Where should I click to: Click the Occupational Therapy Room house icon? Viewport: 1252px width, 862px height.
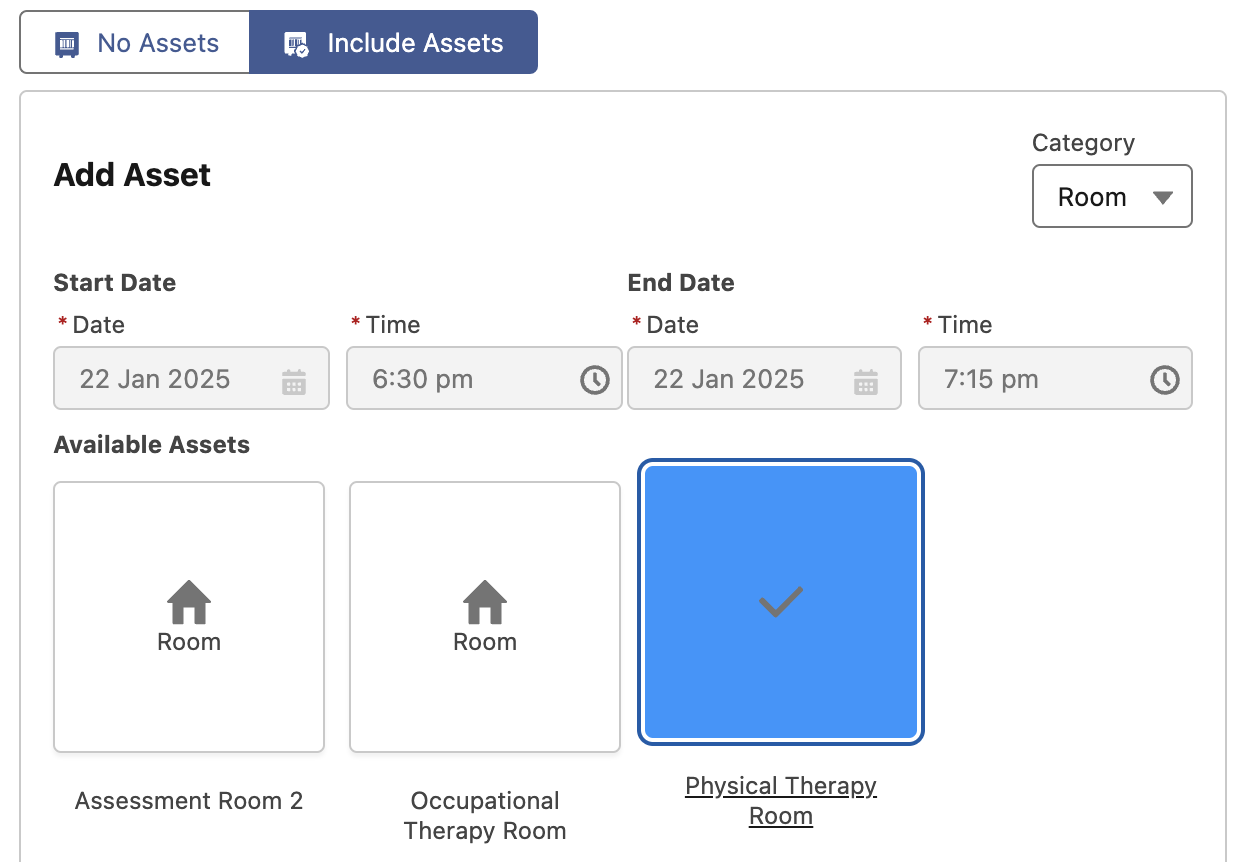485,603
